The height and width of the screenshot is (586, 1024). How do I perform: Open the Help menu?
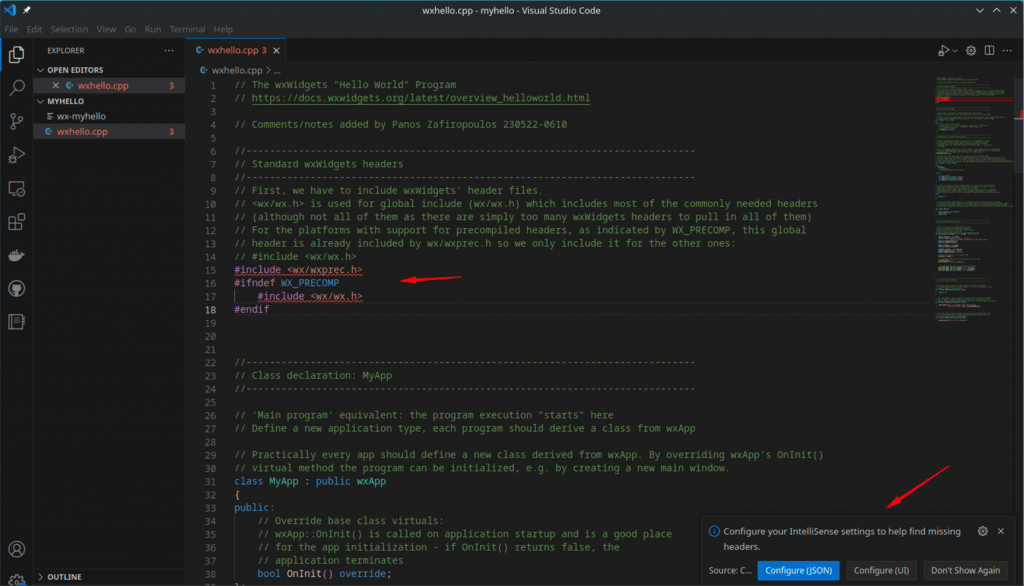coord(223,29)
